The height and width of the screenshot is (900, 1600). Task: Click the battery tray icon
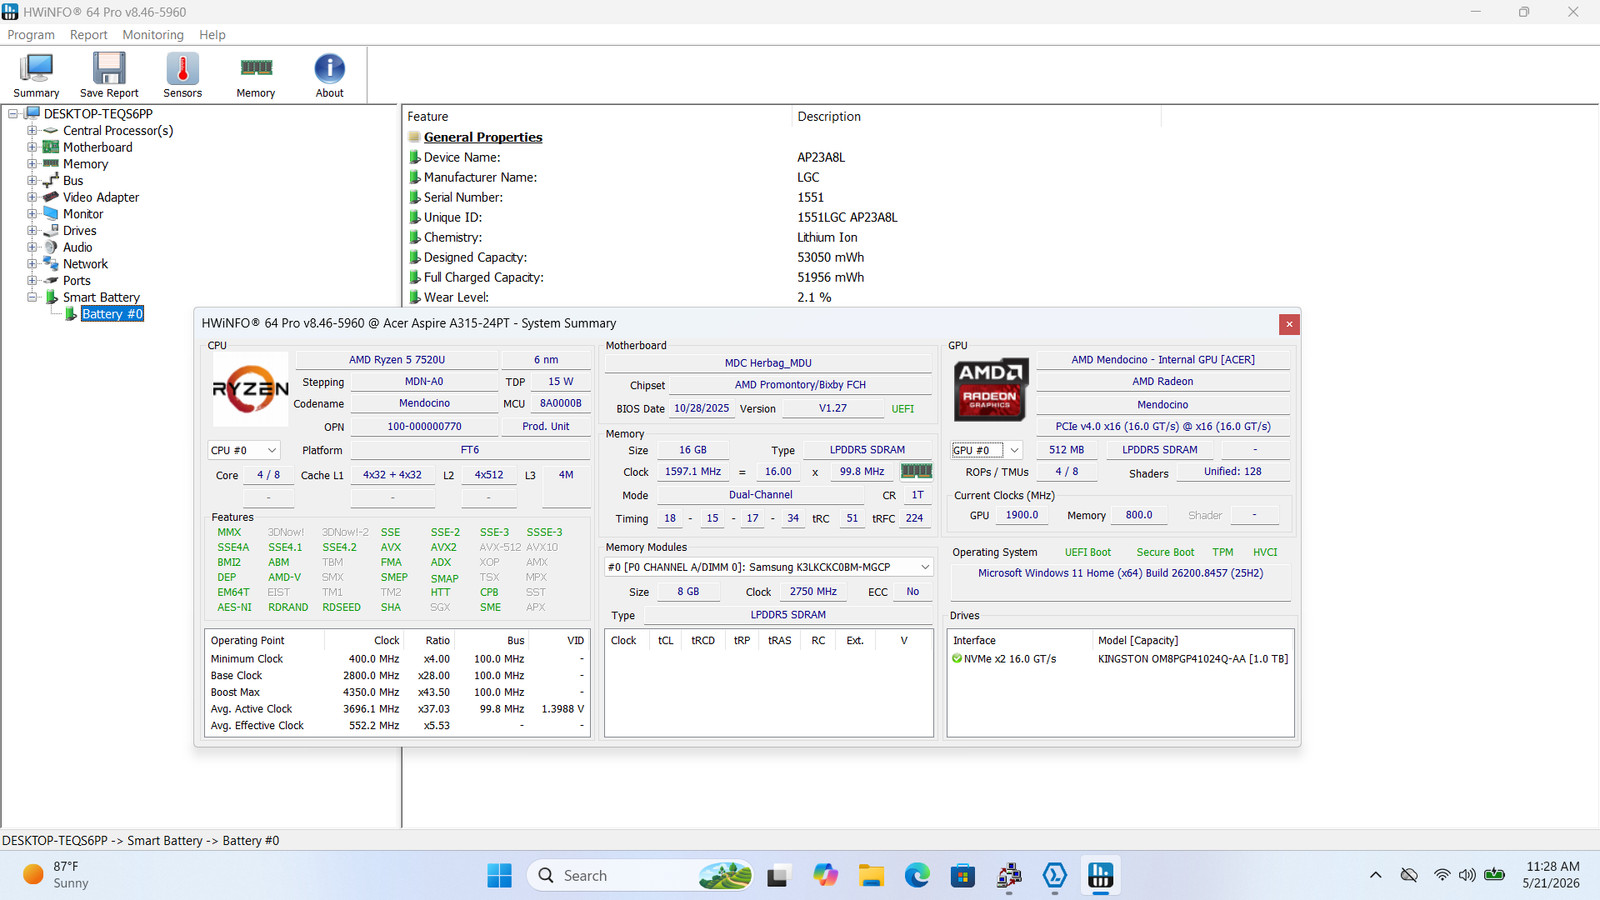coord(1495,875)
